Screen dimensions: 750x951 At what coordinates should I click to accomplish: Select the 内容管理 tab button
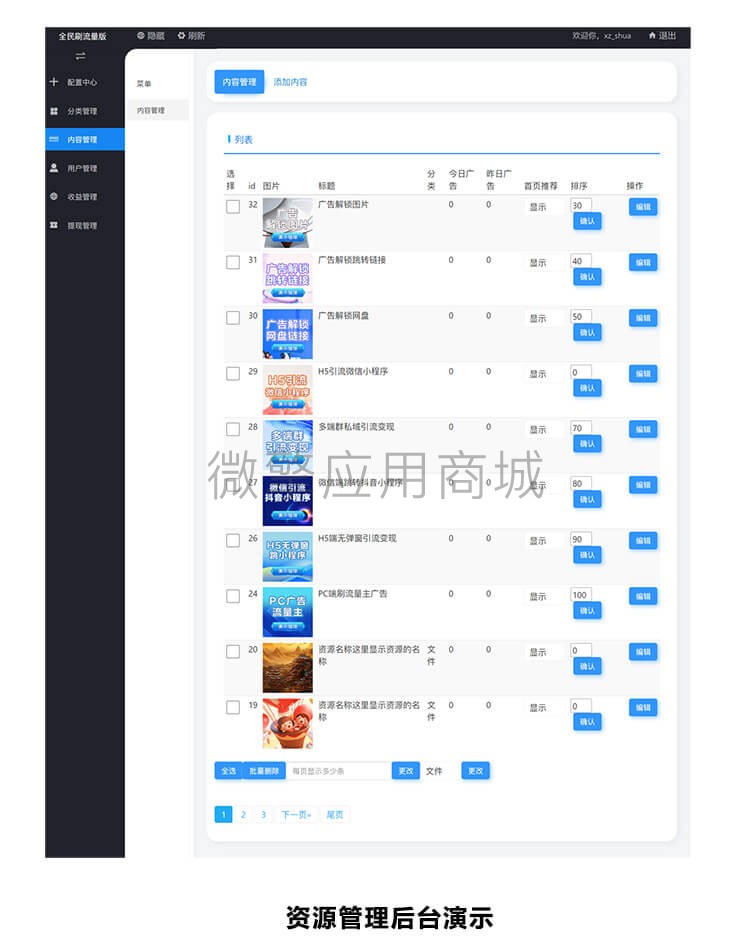(239, 82)
